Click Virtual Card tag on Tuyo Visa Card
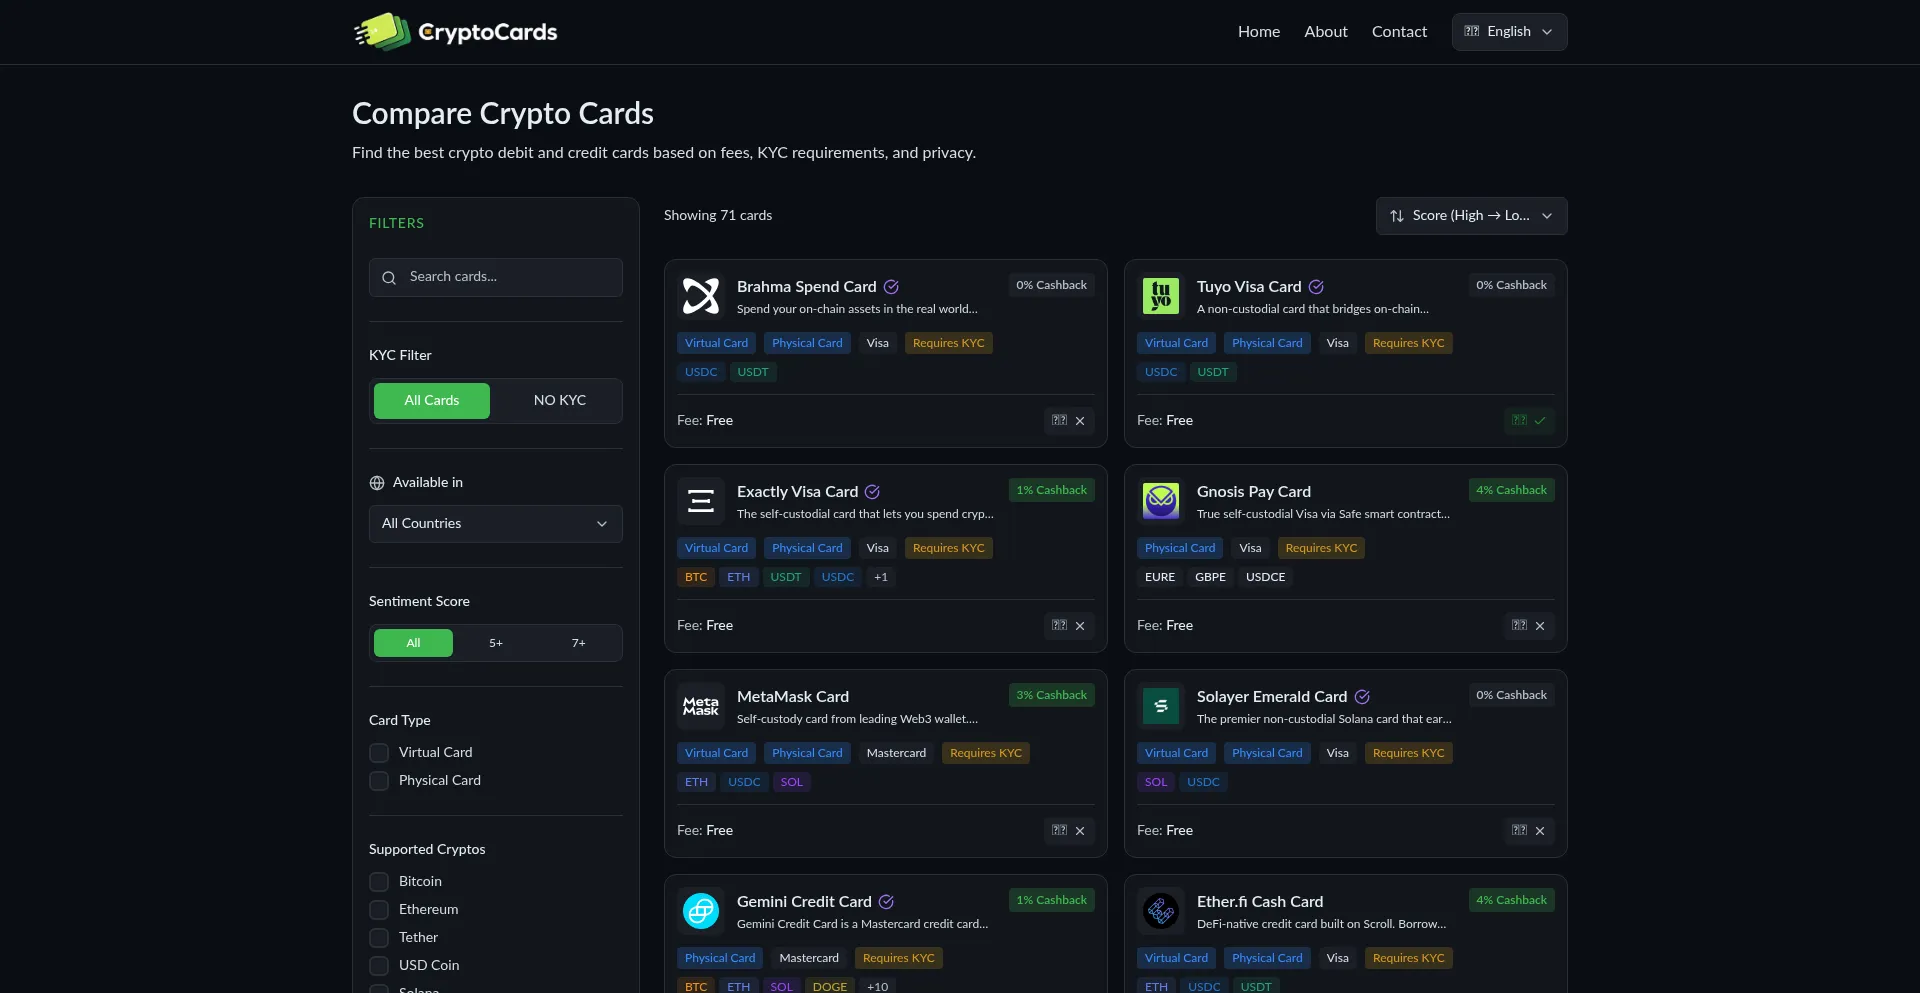Viewport: 1920px width, 993px height. click(1176, 343)
